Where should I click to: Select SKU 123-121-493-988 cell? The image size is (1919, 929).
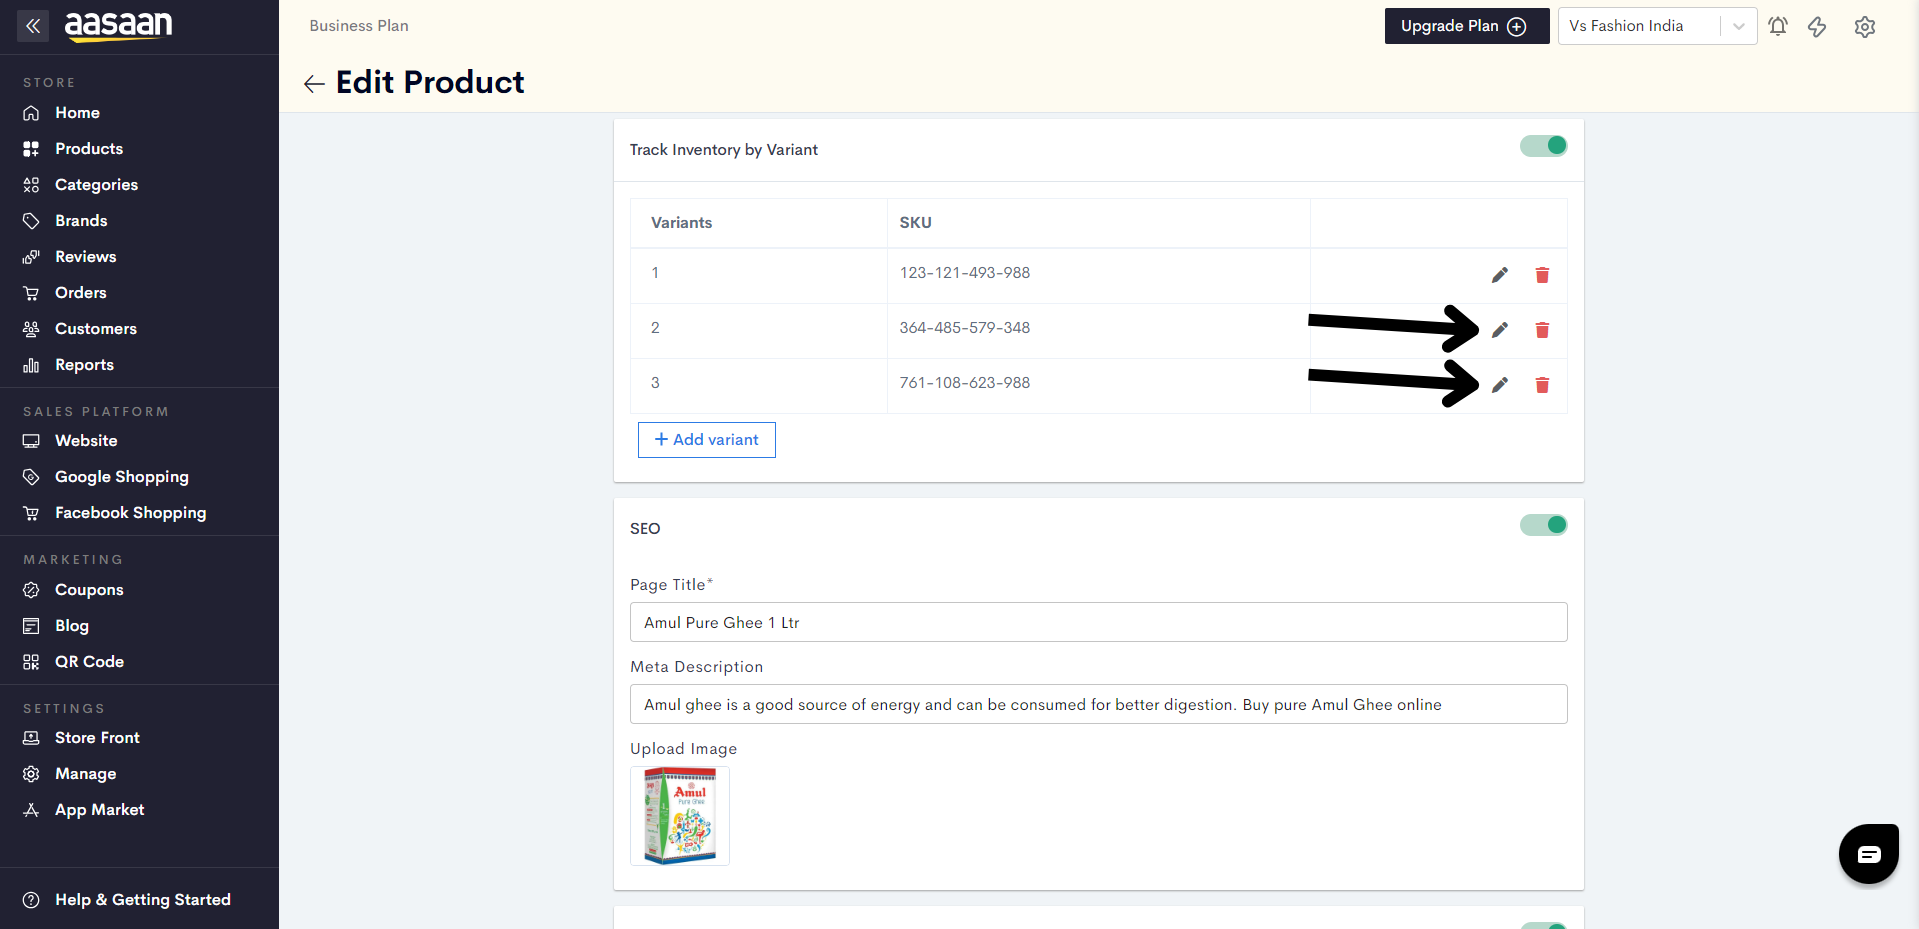pyautogui.click(x=1098, y=275)
